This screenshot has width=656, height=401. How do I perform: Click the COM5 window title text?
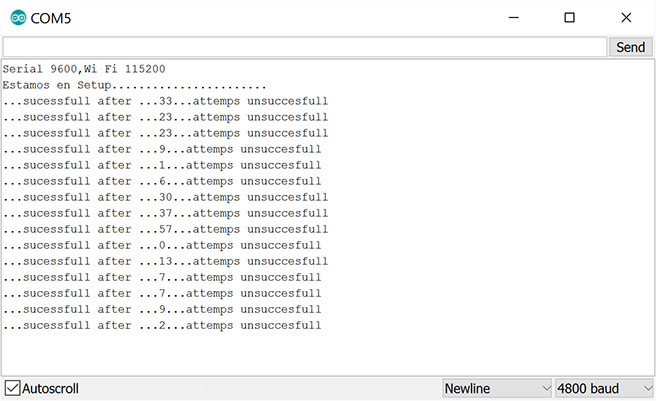(x=51, y=18)
